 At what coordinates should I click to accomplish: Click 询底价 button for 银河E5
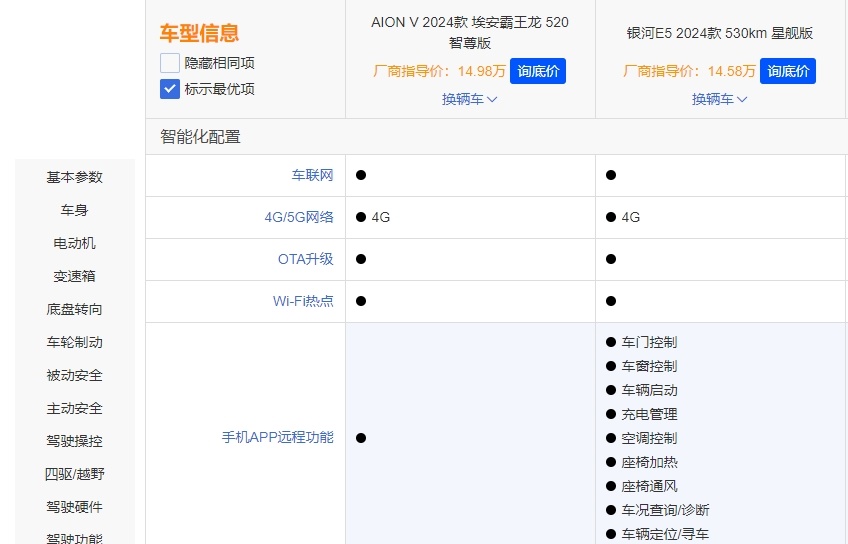point(788,71)
